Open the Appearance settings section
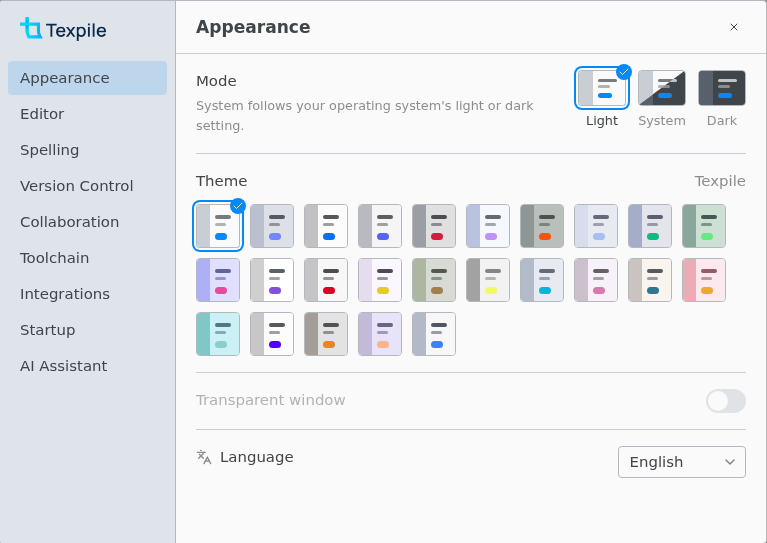 88,78
